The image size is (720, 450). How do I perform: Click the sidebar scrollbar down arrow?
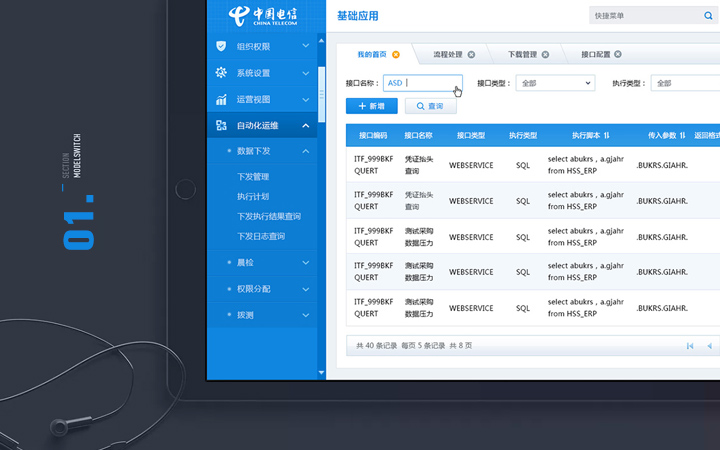coord(321,372)
